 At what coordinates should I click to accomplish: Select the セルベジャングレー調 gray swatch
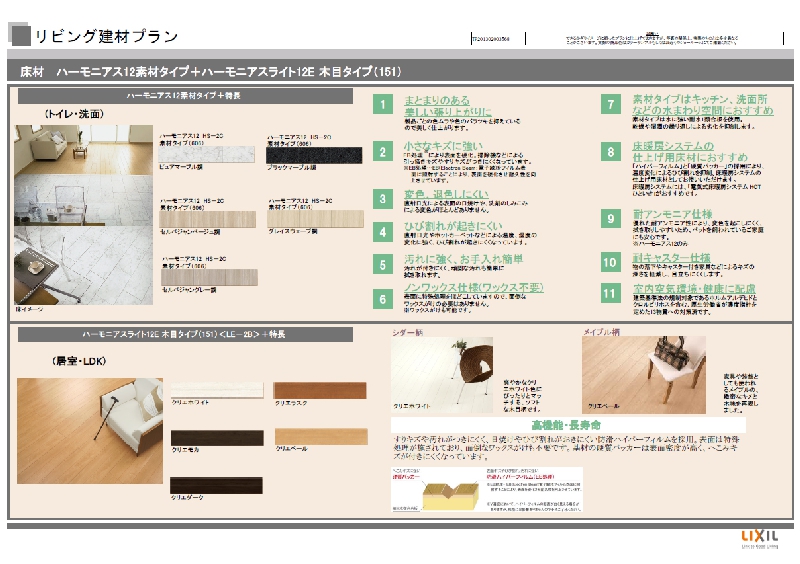coord(209,277)
